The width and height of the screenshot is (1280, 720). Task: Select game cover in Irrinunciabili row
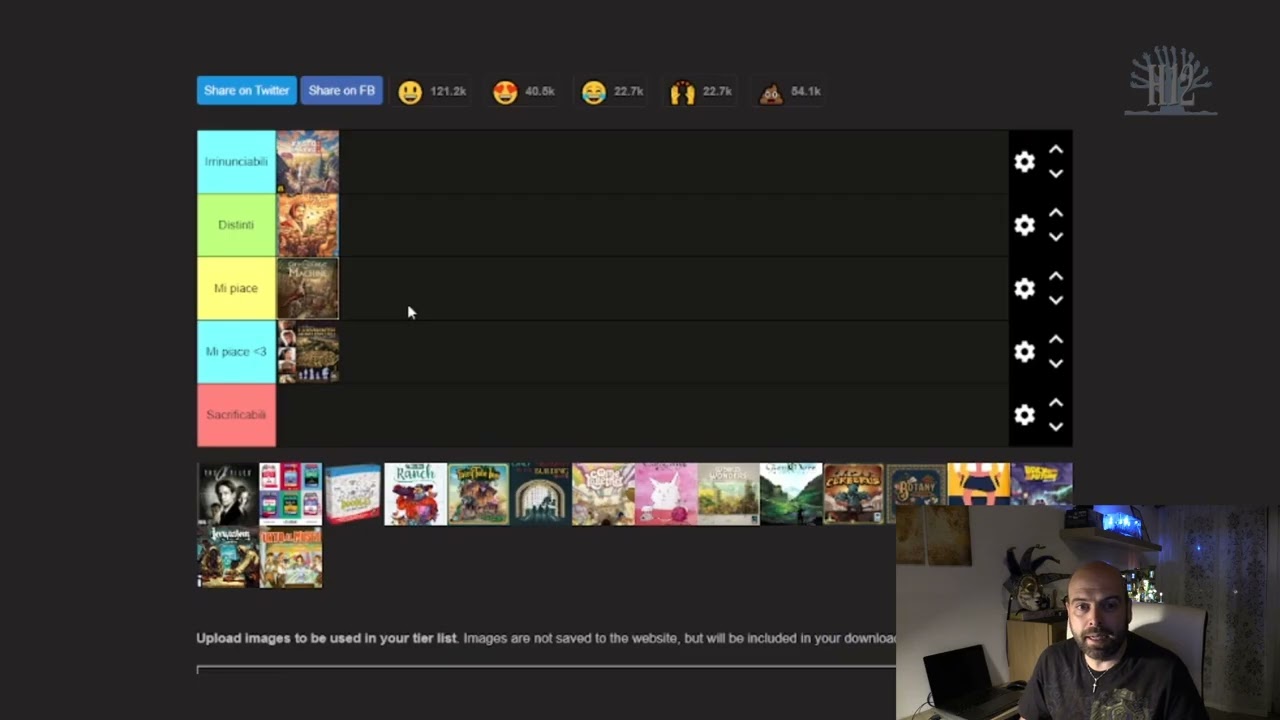[x=308, y=161]
